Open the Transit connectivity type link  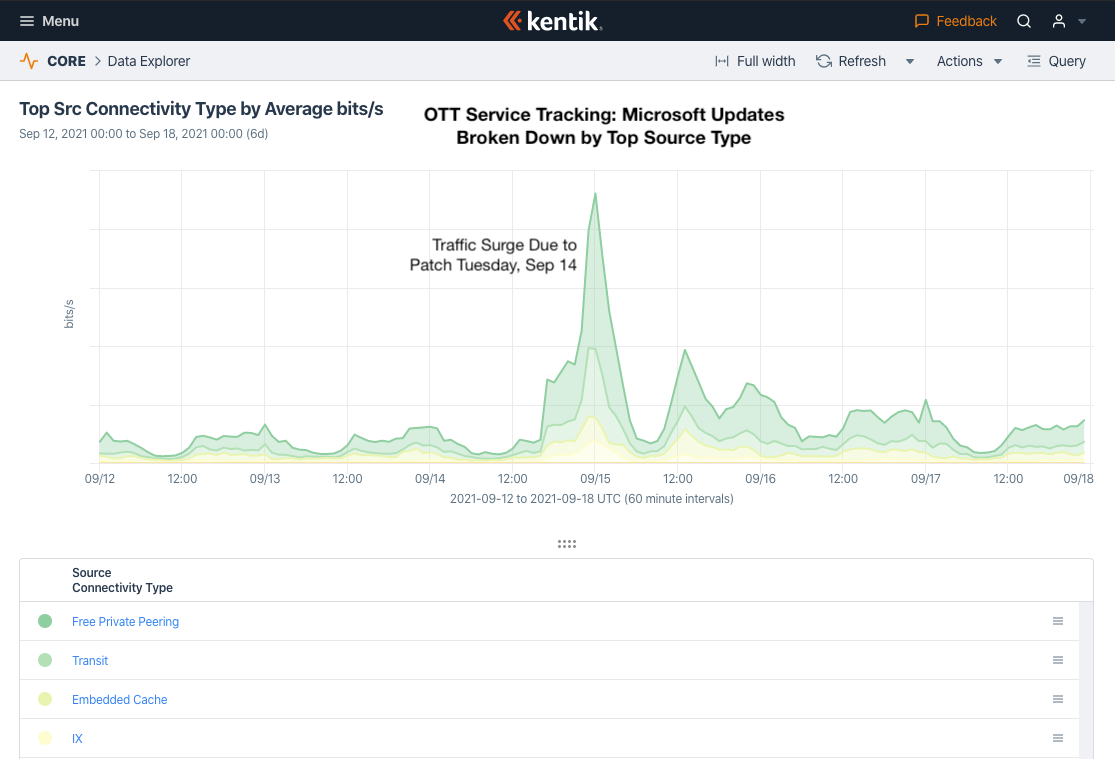coord(90,661)
